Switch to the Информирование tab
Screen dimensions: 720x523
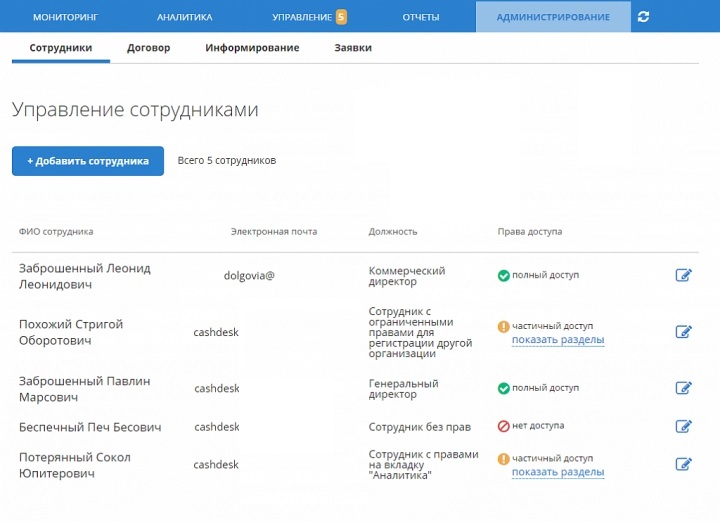(252, 48)
